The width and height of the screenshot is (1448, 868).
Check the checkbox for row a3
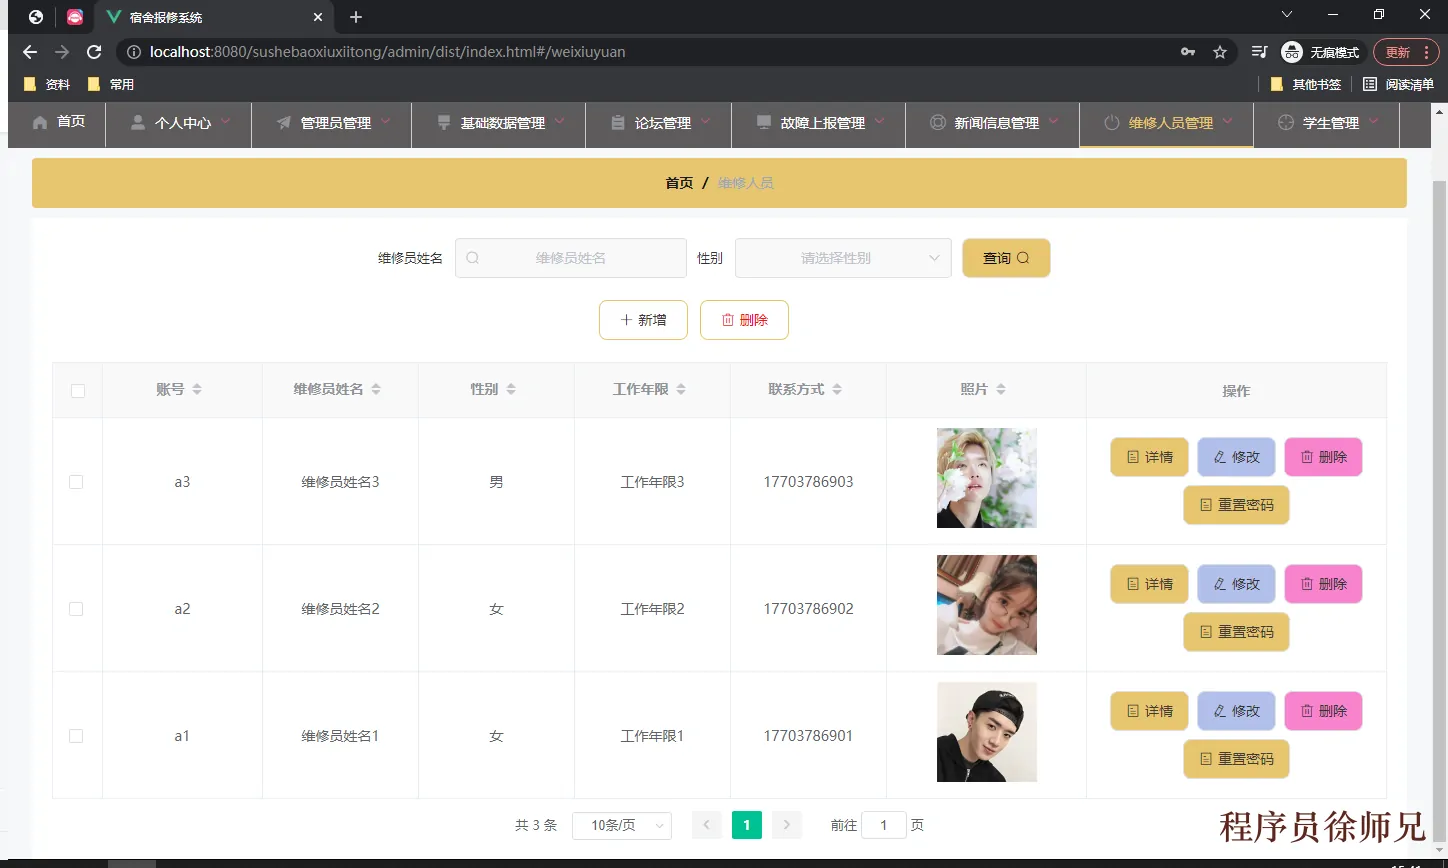(76, 482)
